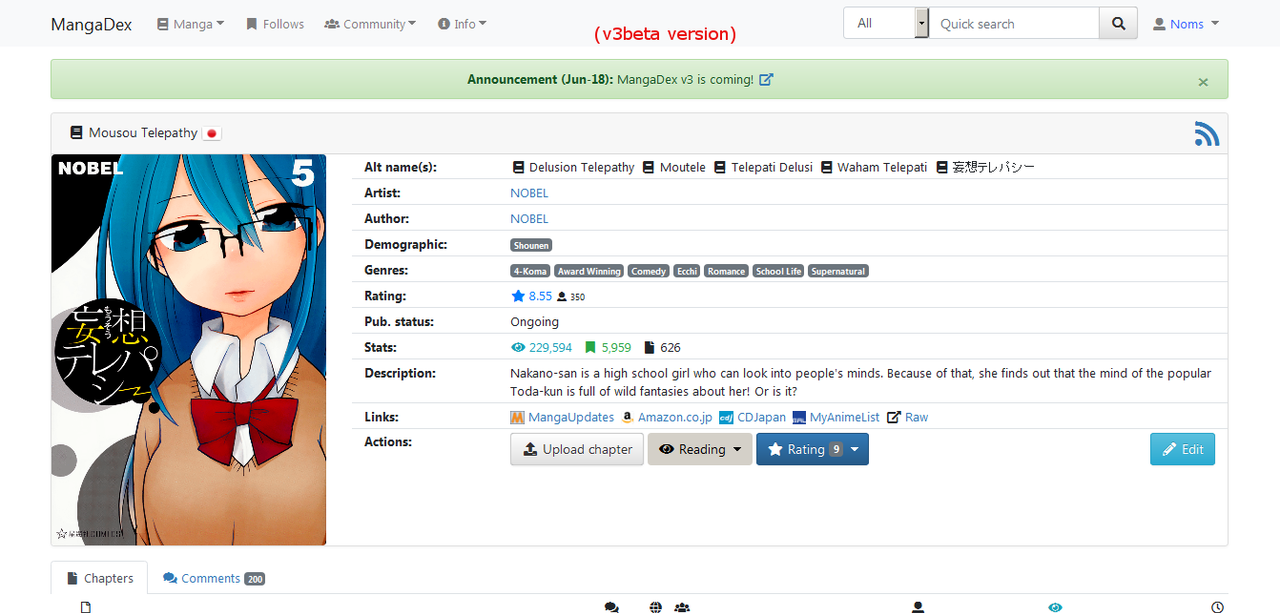Viewport: 1280px width, 613px height.
Task: Click the Supernatural genre tag
Action: [838, 271]
